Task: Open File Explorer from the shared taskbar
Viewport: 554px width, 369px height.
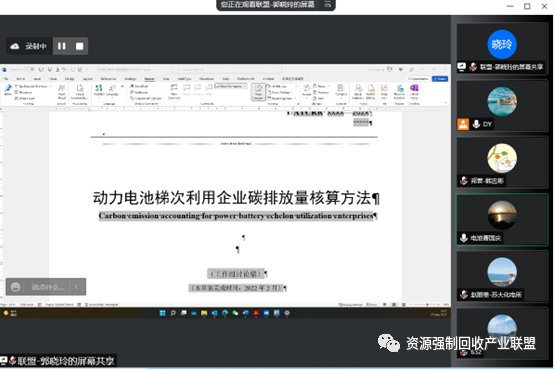Action: click(204, 313)
